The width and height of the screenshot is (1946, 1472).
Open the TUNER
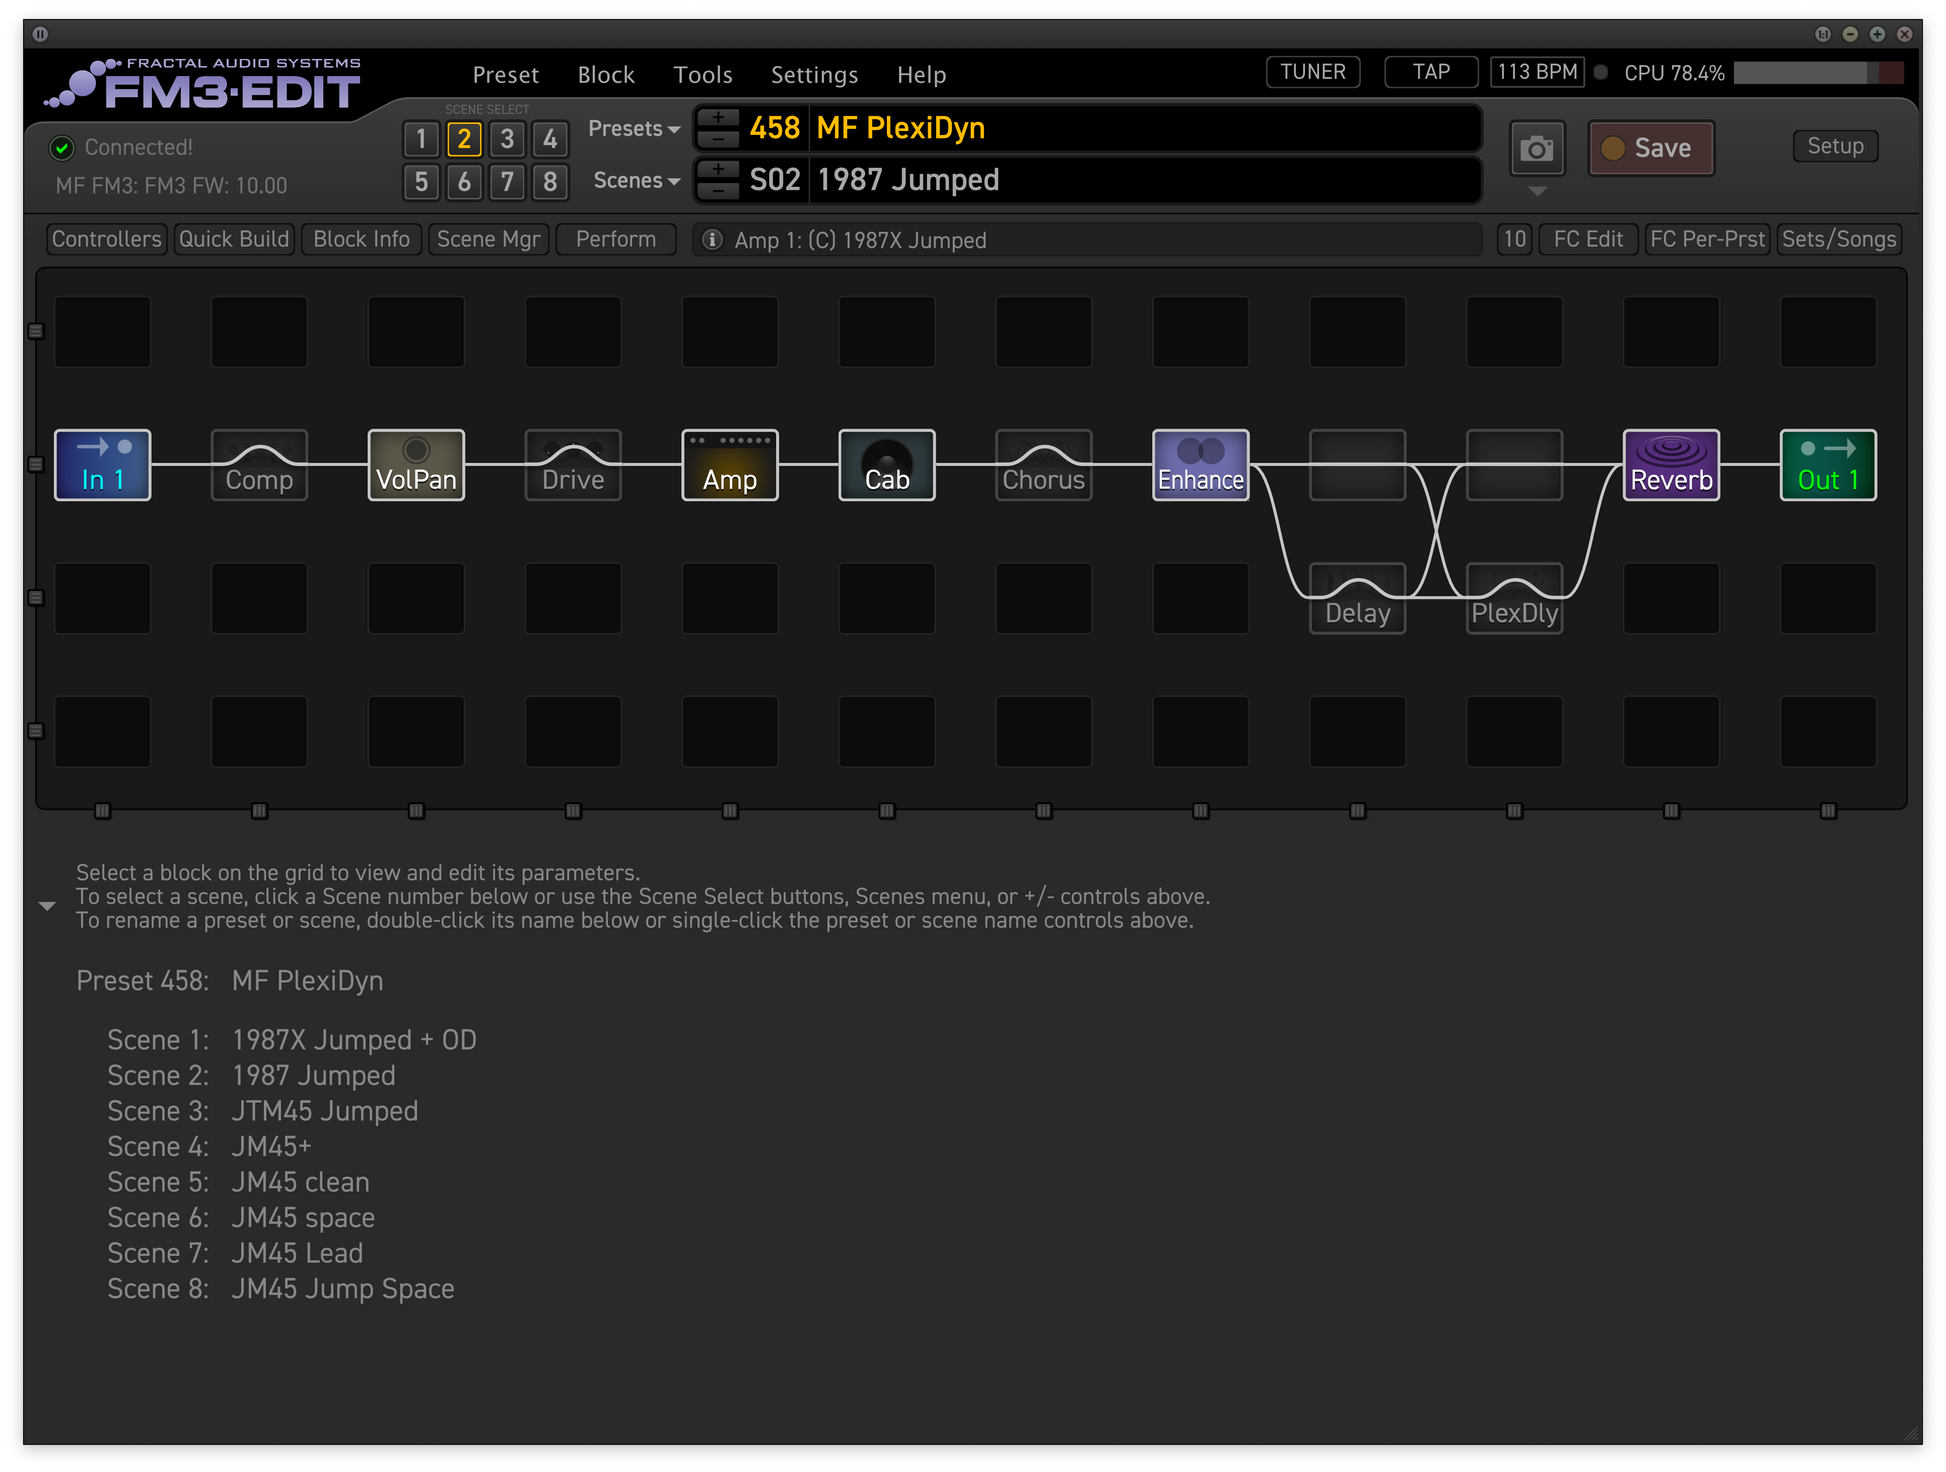coord(1312,72)
